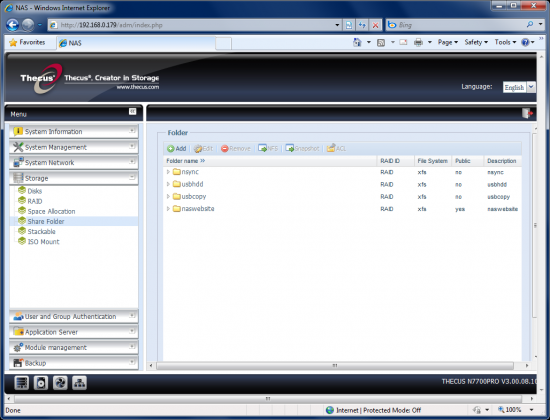Click the Refresh button in address bar
Screen dimensions: 550x420
tap(362, 25)
